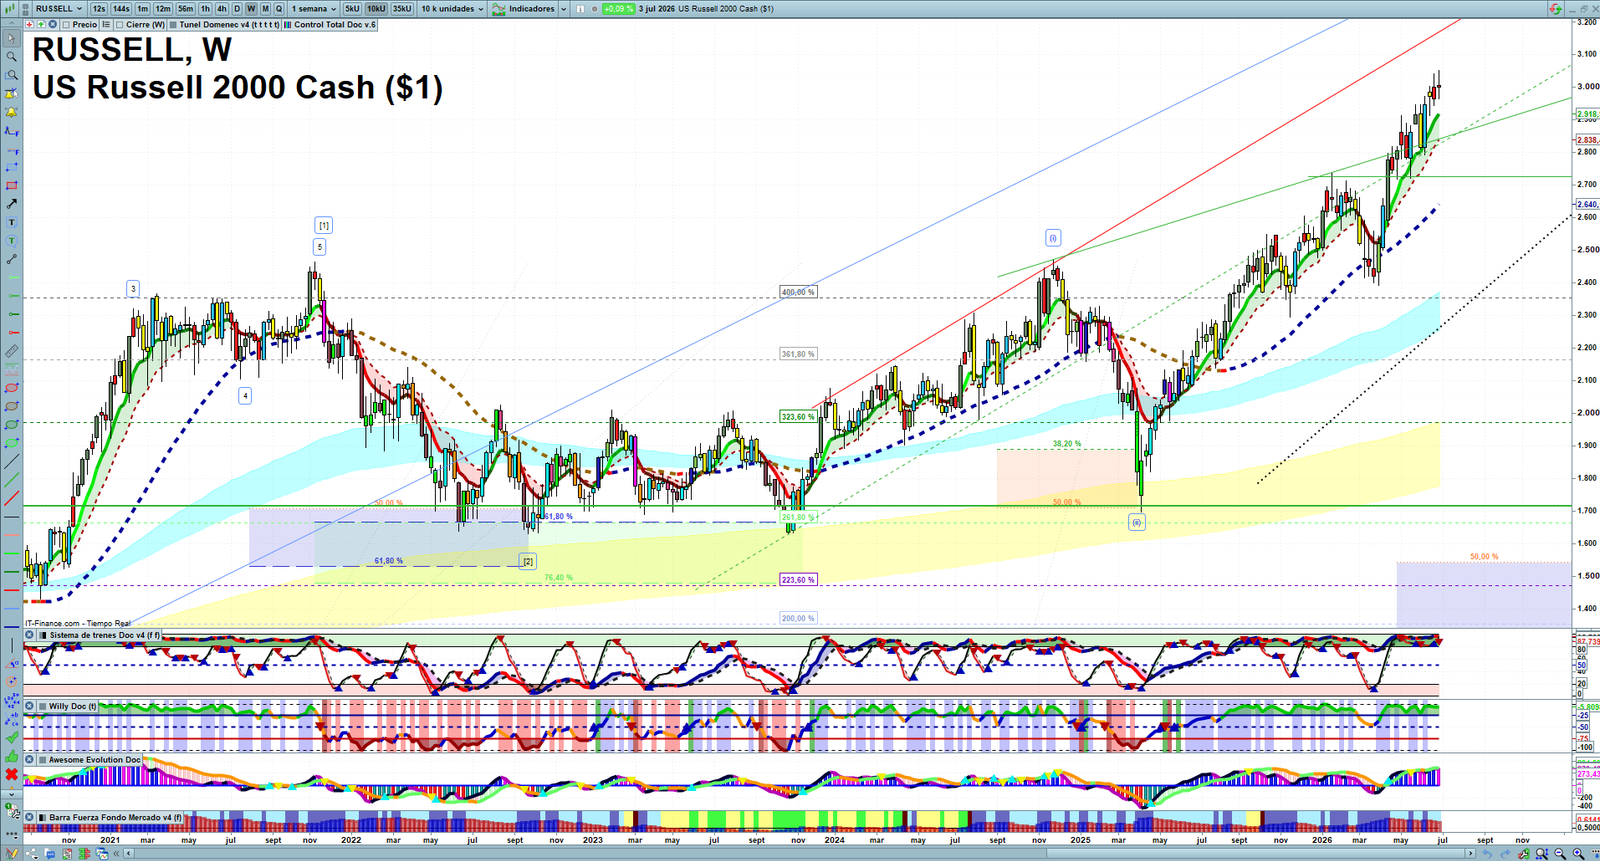Select the ruler measuring tool
Screen dimensions: 1600x861
tap(12, 351)
